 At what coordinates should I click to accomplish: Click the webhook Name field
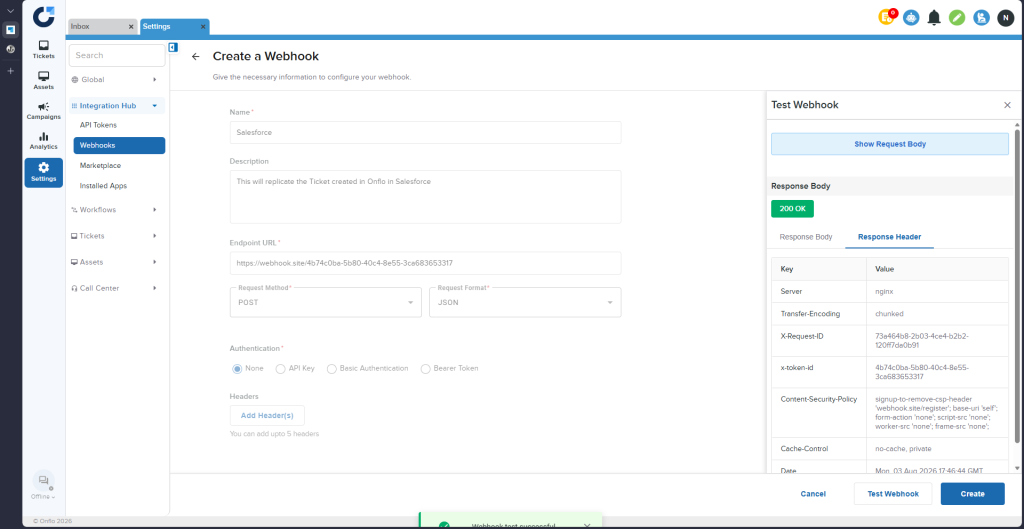click(x=425, y=133)
